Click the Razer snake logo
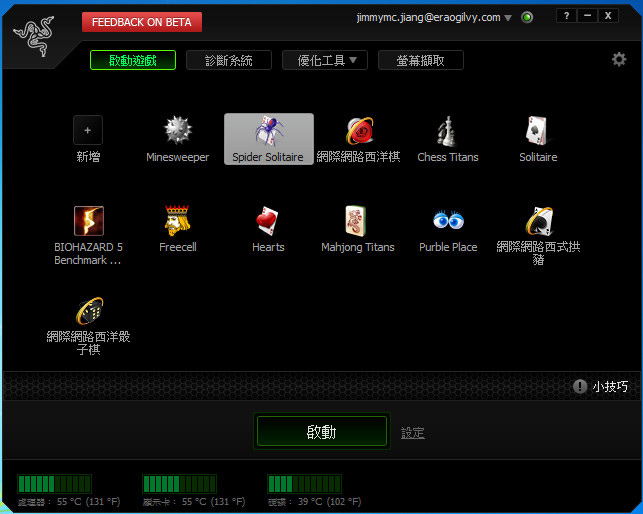The width and height of the screenshot is (643, 514). point(34,36)
